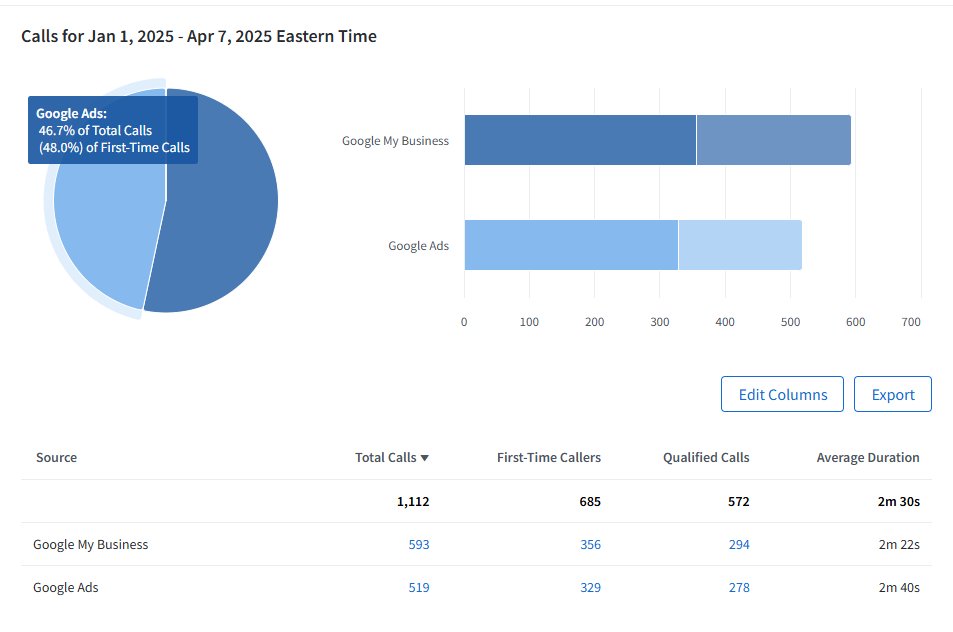Click the 2m 22s duration value
This screenshot has width=953, height=632.
899,544
